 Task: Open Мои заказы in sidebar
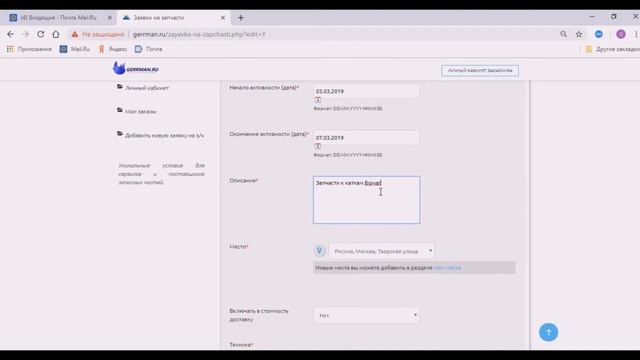tap(140, 111)
